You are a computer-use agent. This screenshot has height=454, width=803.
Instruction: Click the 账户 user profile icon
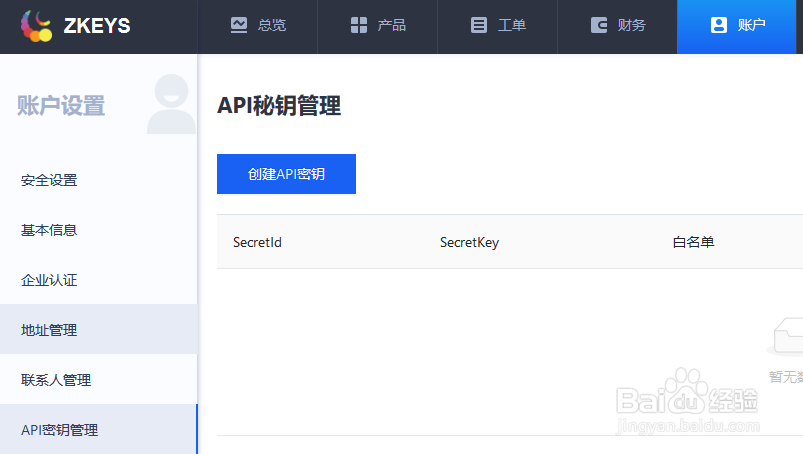(719, 25)
